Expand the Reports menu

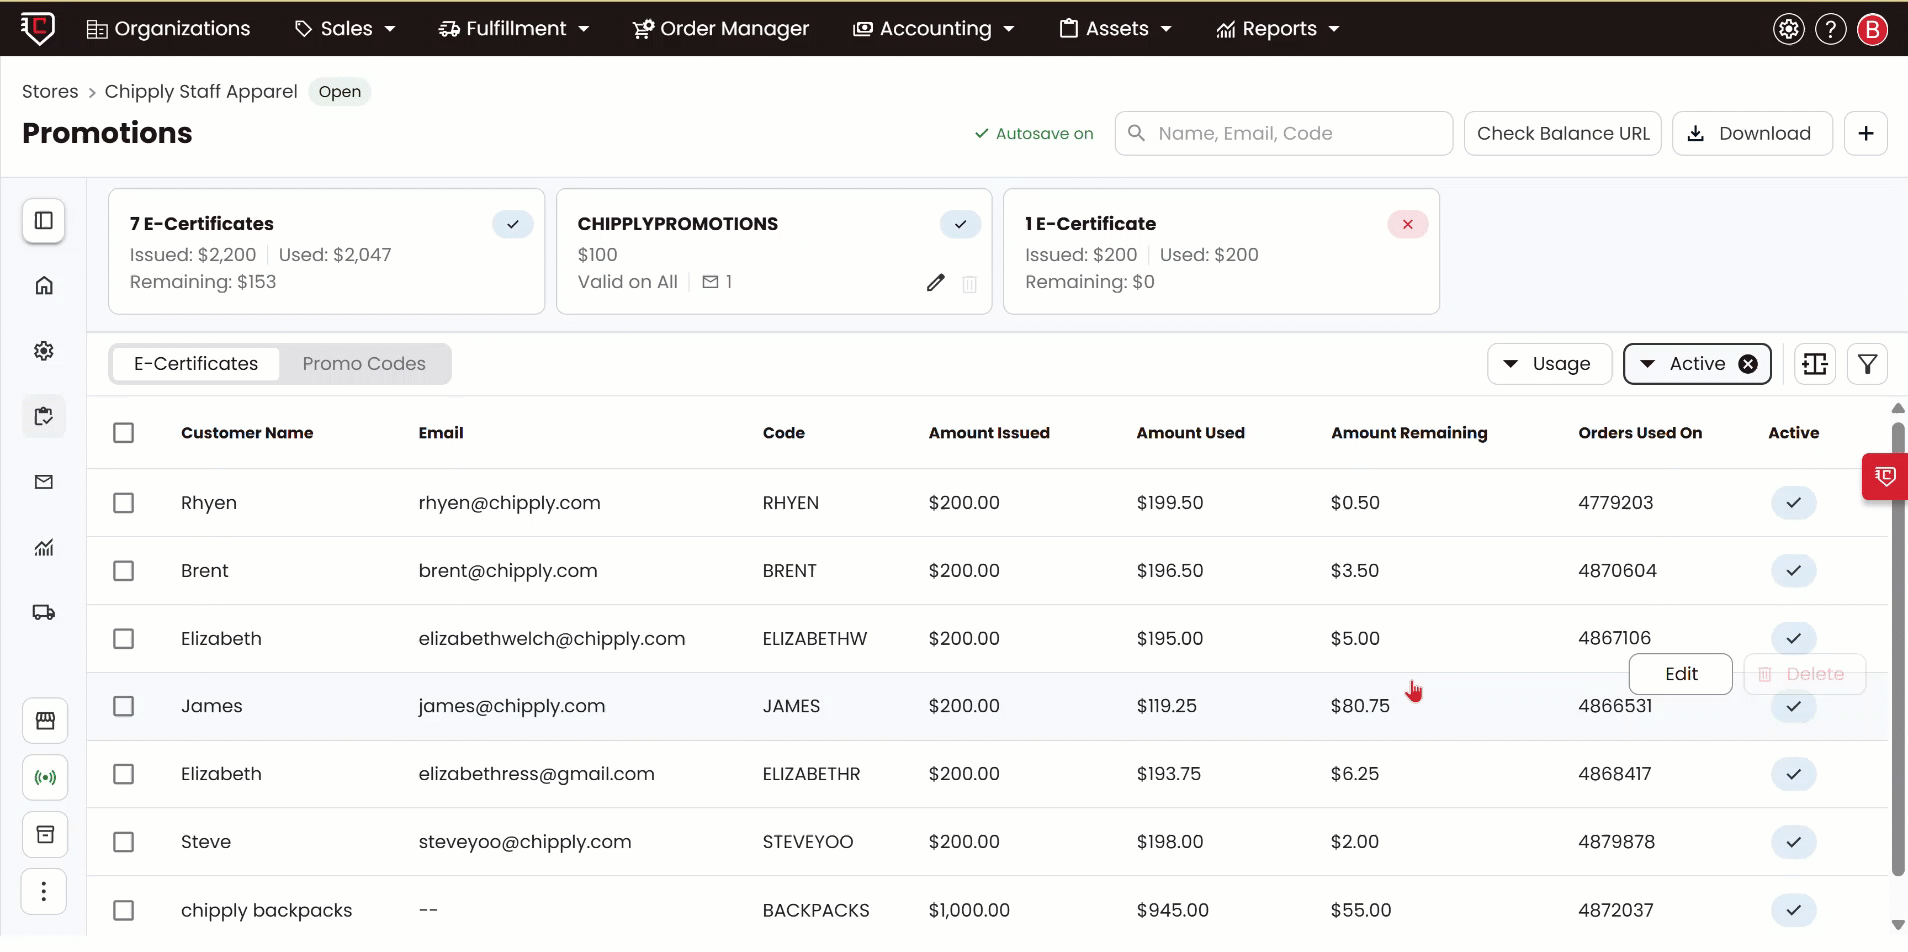tap(1278, 29)
